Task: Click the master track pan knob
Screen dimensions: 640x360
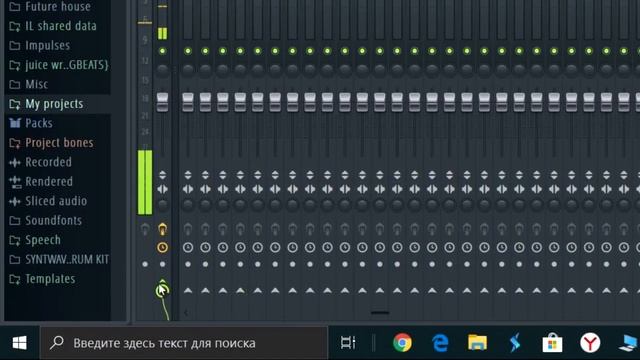Action: [x=162, y=69]
